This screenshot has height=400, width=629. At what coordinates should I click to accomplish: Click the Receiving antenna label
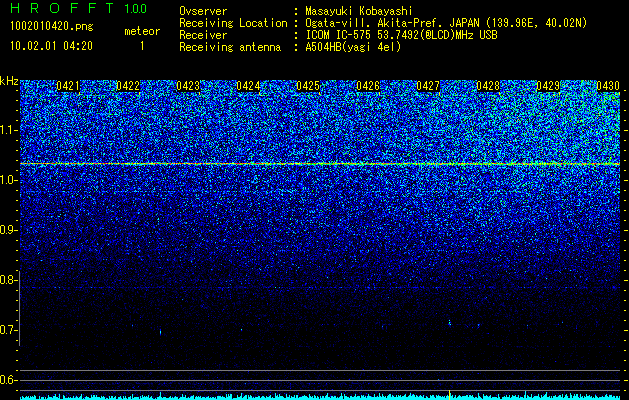point(230,47)
